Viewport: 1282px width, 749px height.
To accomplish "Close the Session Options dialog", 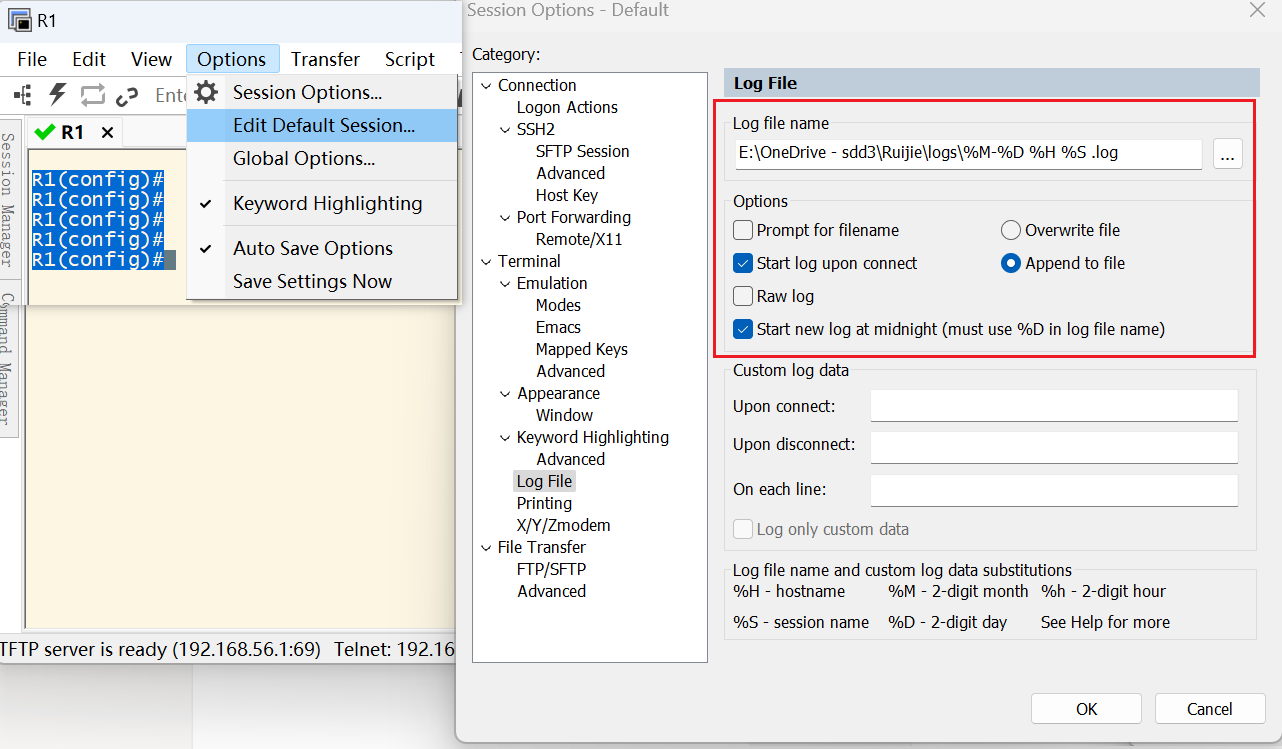I will click(x=1257, y=10).
